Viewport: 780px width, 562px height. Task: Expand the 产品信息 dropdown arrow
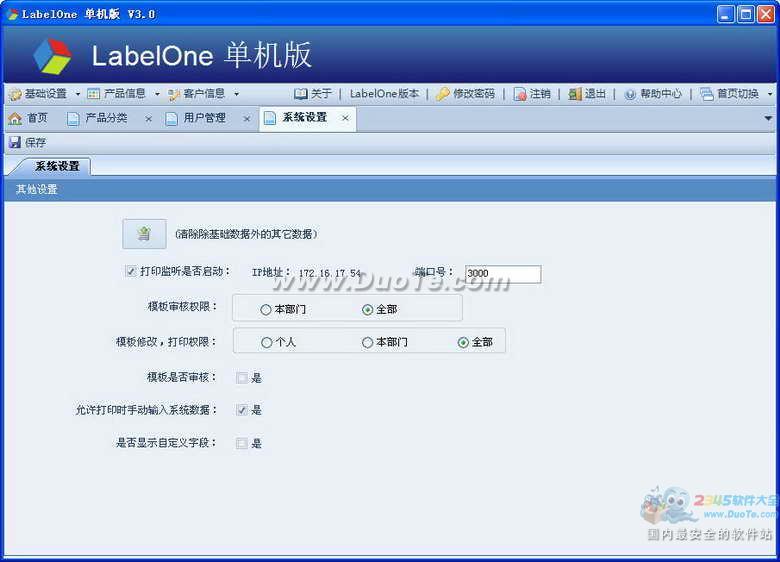(x=157, y=94)
